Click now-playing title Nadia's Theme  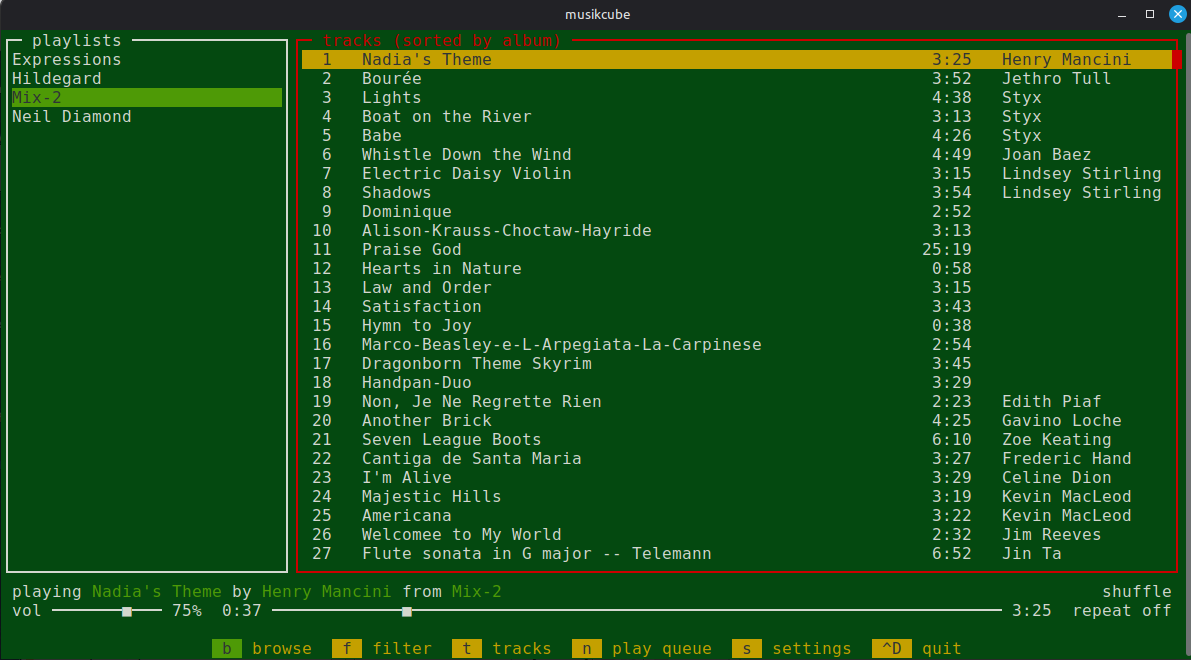pos(156,592)
